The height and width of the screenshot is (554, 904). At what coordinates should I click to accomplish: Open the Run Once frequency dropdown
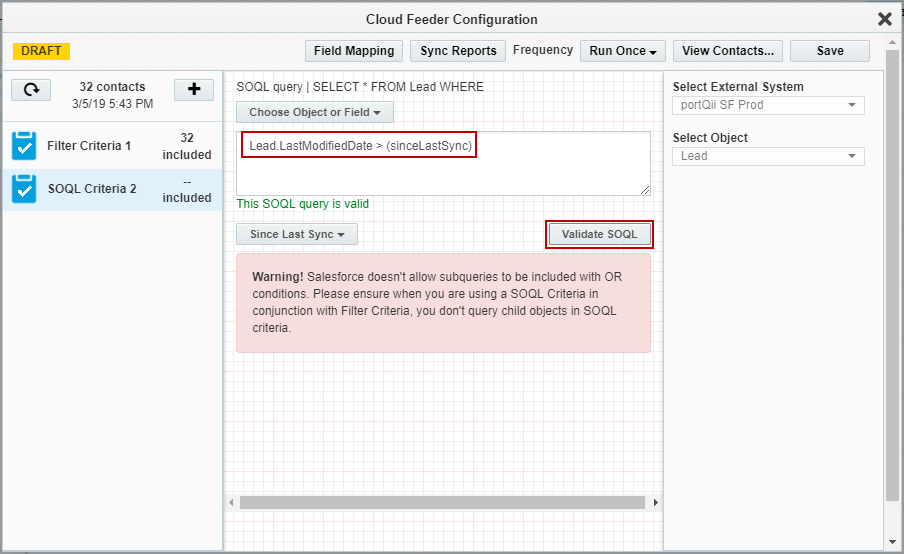622,51
